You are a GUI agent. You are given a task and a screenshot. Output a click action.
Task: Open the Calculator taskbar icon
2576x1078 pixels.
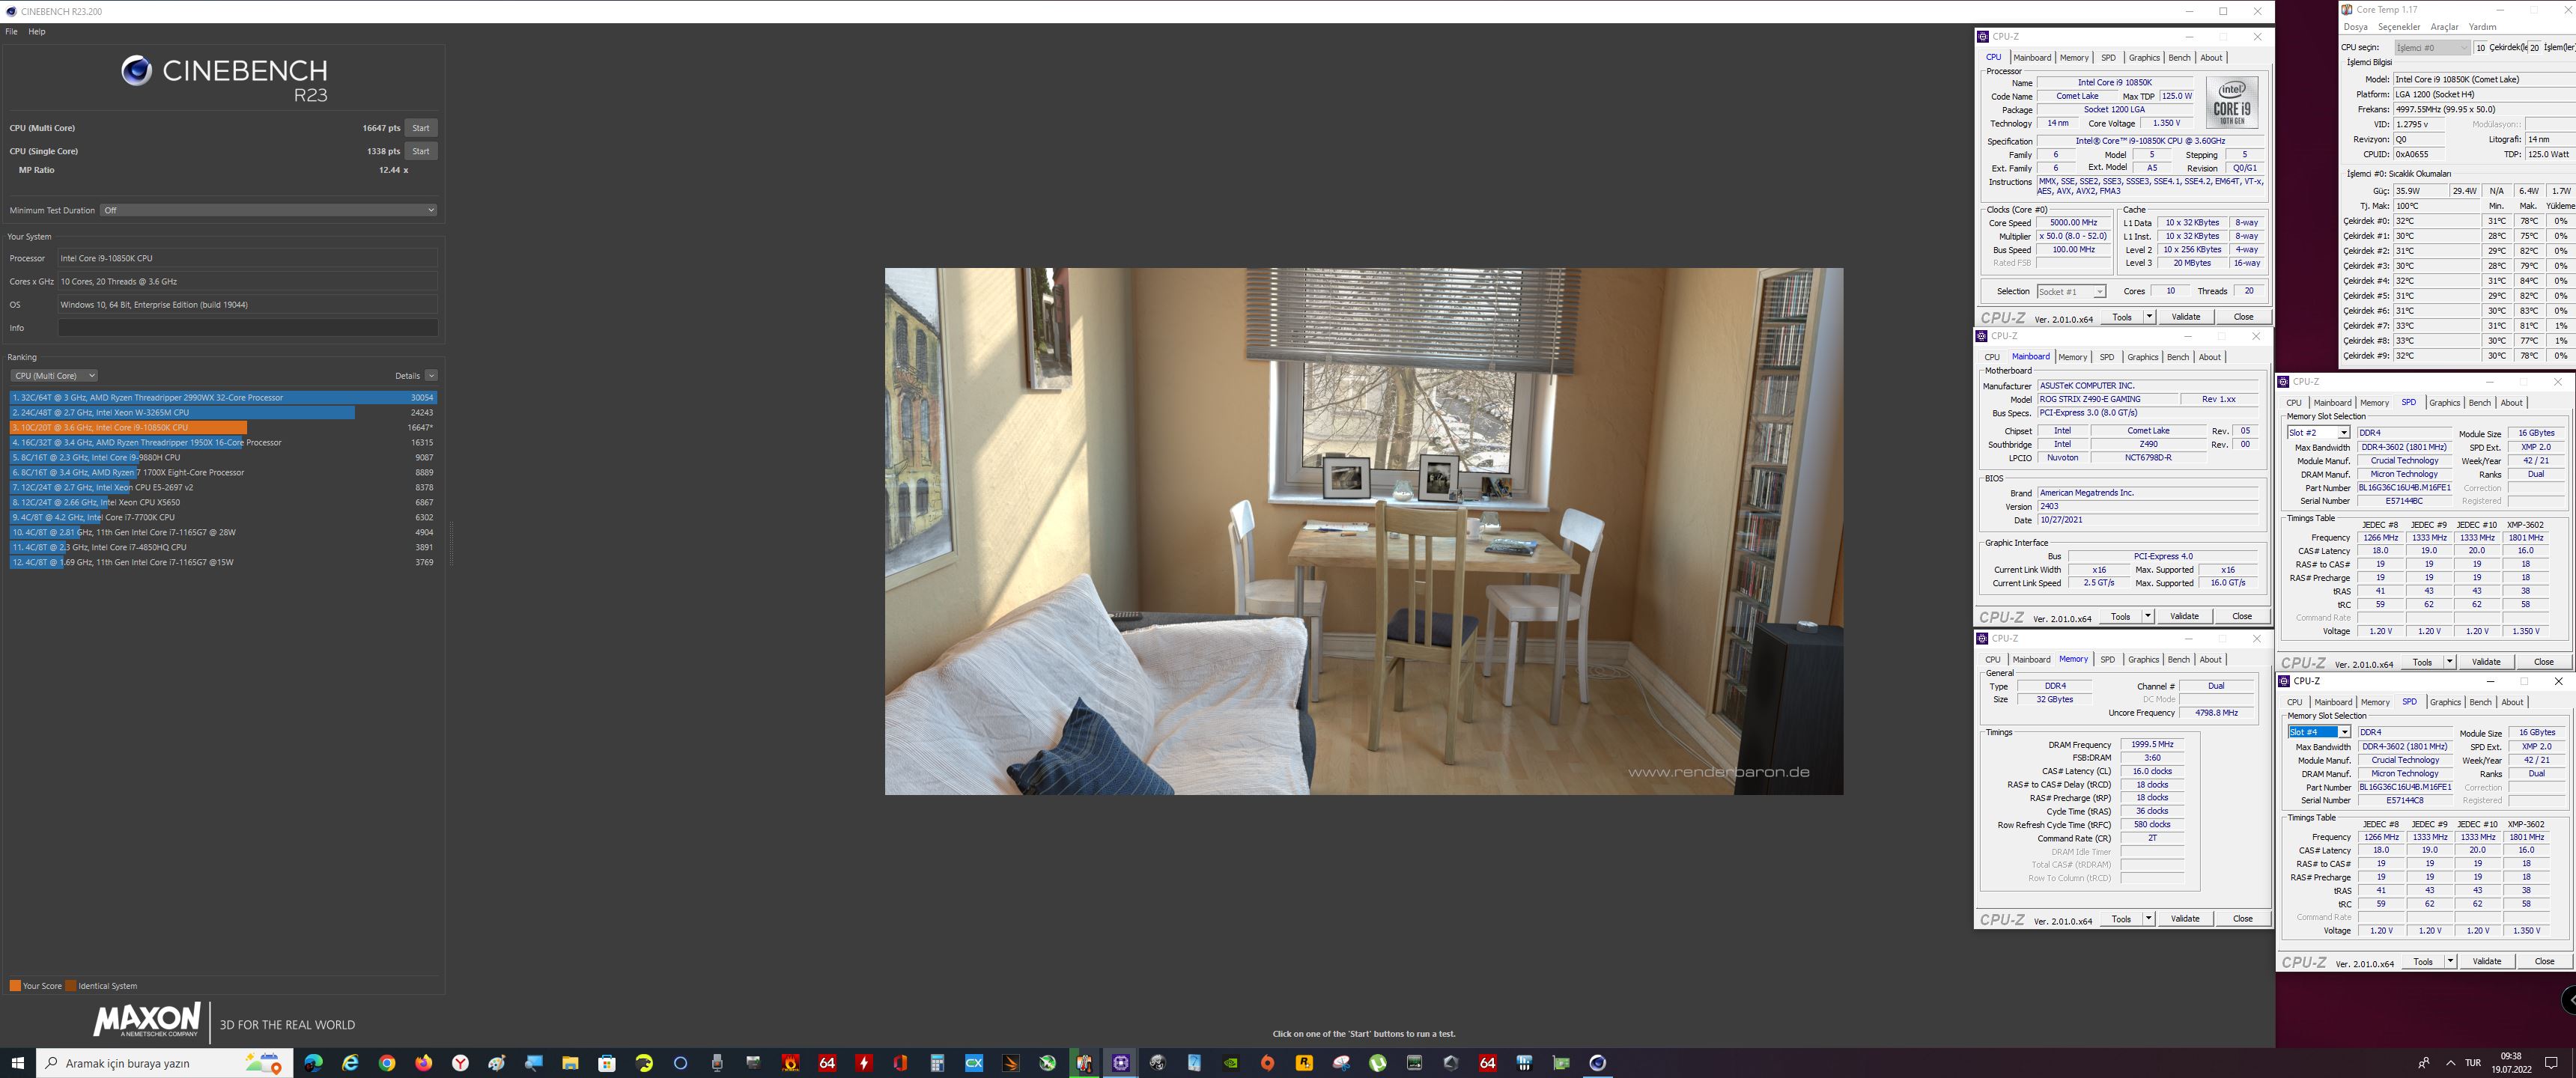937,1063
